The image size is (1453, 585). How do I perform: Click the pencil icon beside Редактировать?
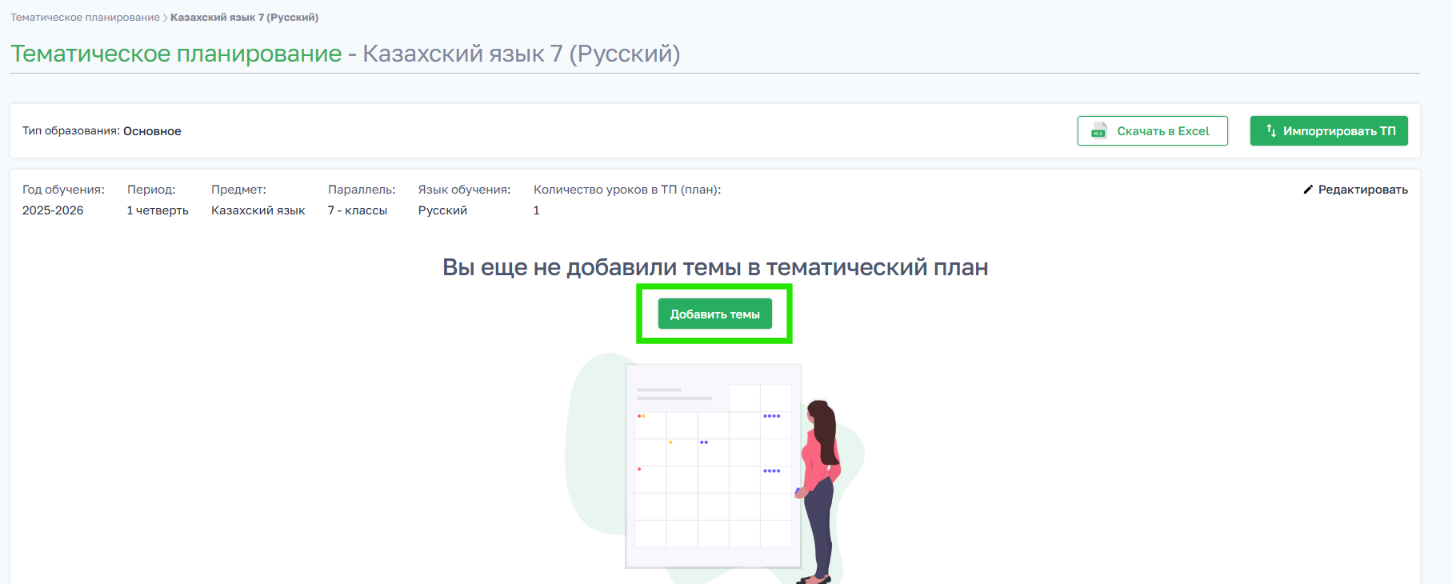click(1308, 190)
